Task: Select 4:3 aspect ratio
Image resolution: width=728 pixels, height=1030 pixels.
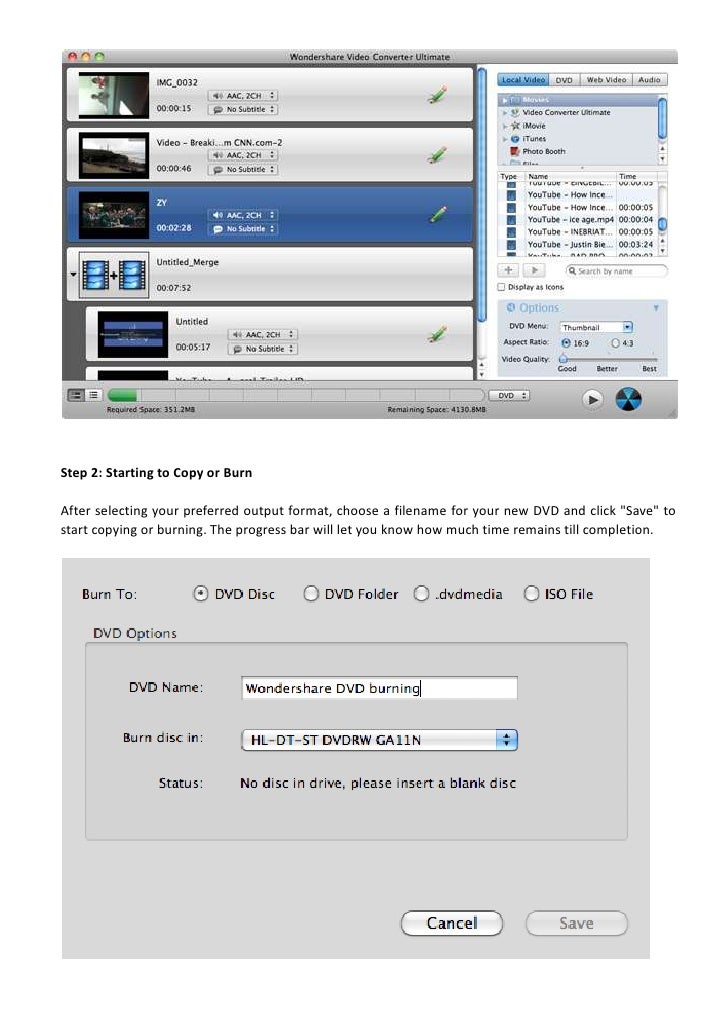Action: (x=615, y=343)
